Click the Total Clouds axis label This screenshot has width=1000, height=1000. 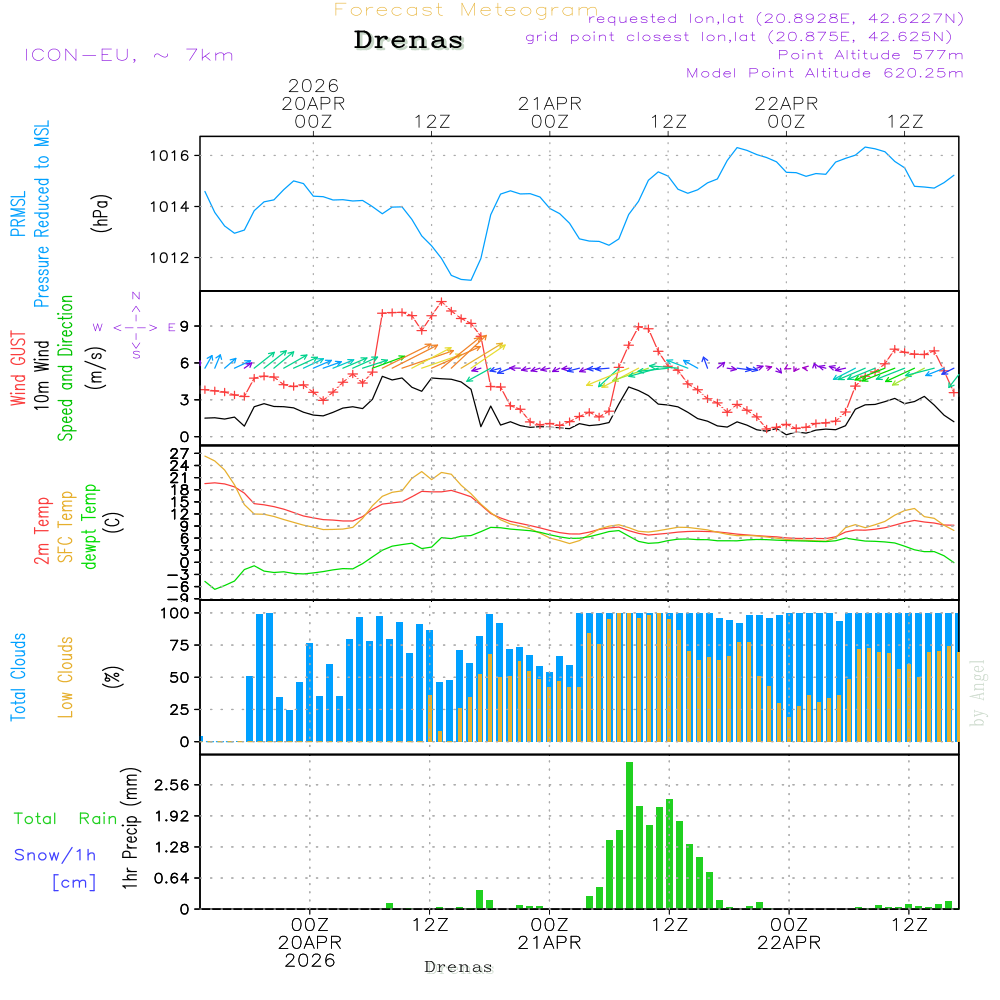(x=18, y=676)
